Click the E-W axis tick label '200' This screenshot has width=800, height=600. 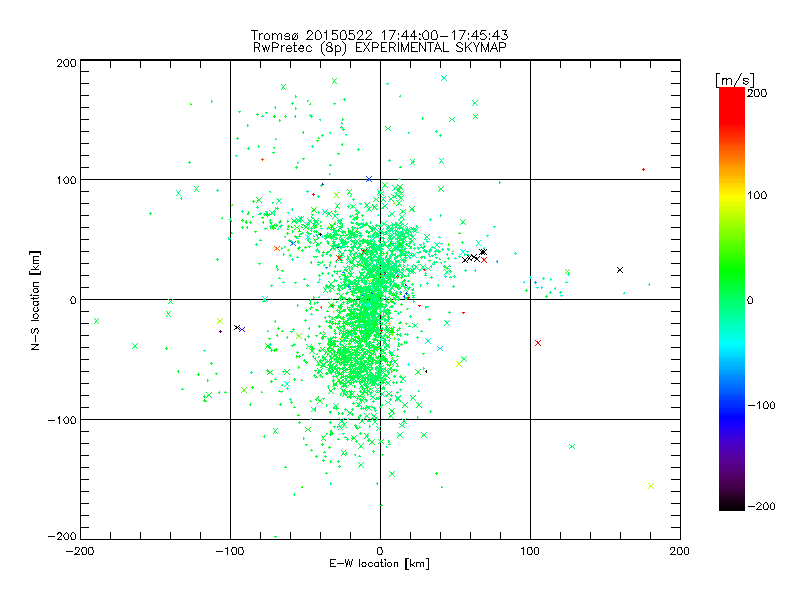coord(680,552)
